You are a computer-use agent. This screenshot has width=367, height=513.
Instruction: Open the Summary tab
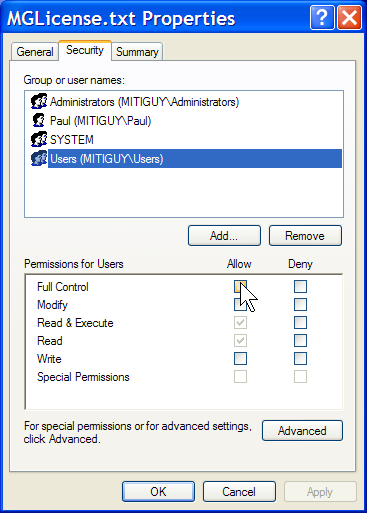(137, 52)
